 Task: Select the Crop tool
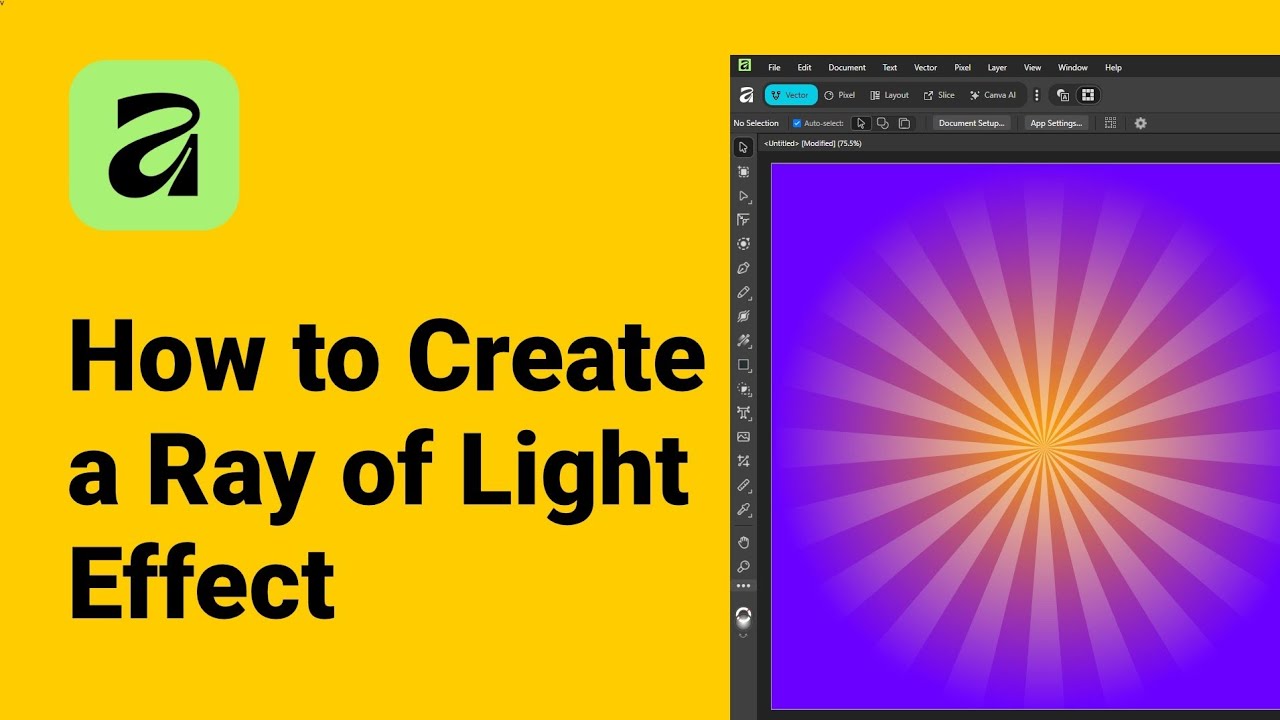743,461
